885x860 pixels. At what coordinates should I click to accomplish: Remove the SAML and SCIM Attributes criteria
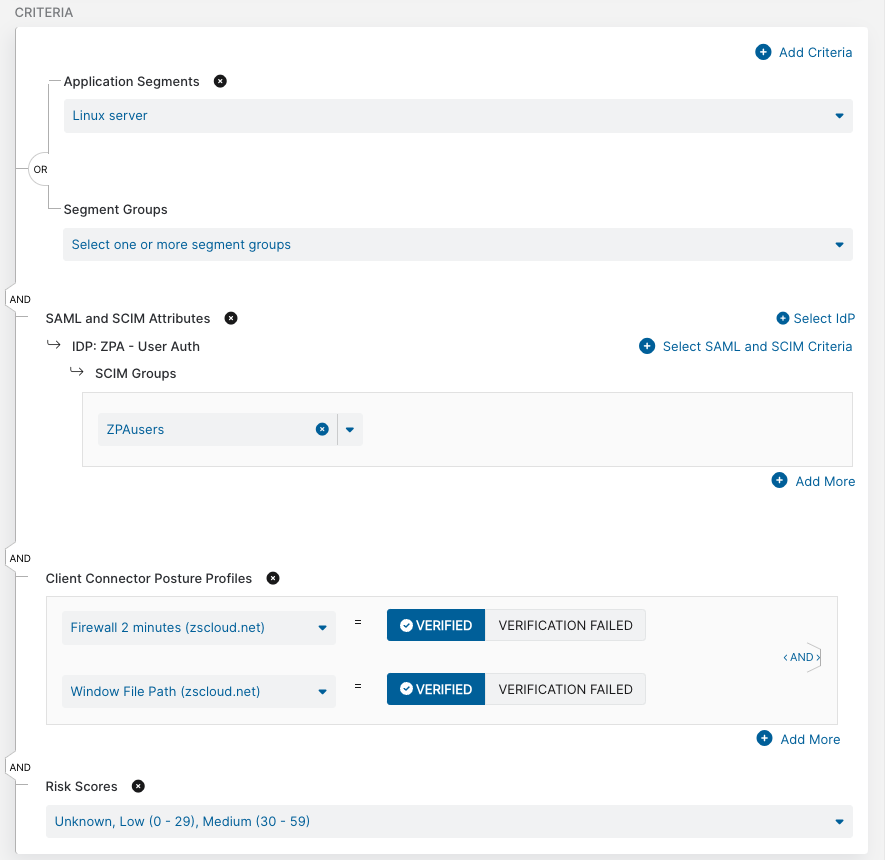(x=231, y=318)
